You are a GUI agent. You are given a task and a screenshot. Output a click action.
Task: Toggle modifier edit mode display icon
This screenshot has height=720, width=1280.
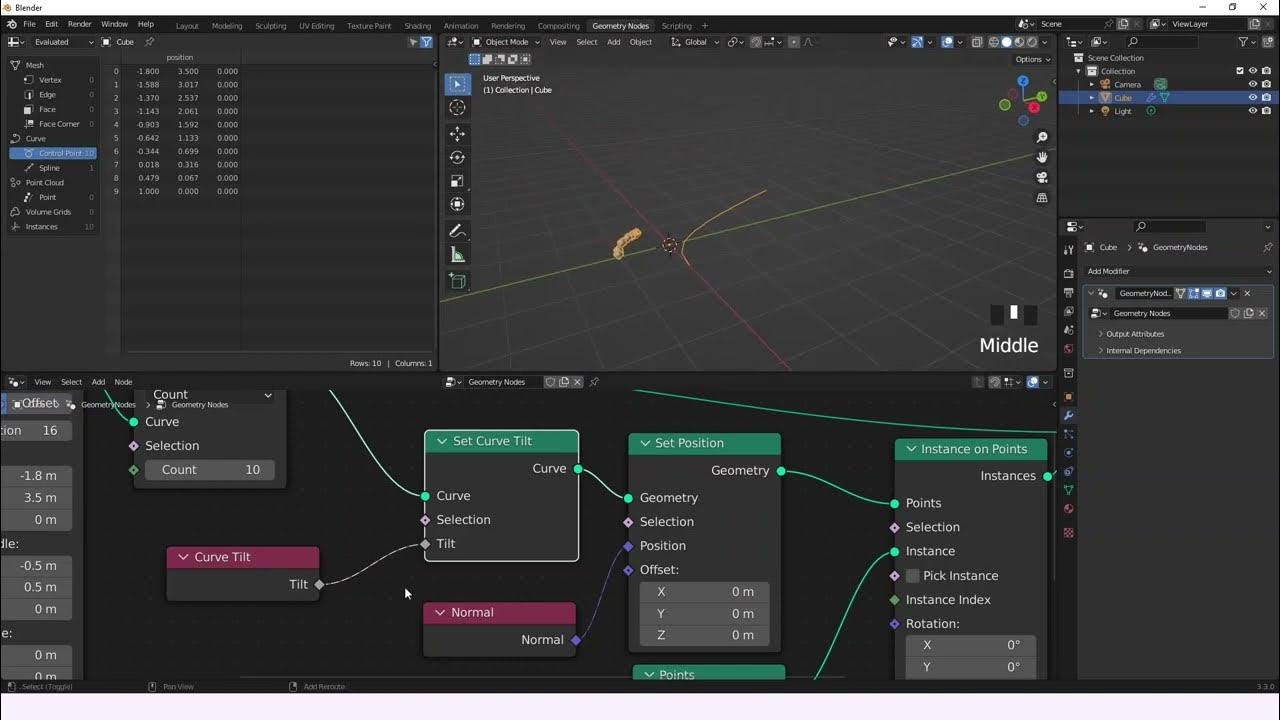[x=1194, y=293]
